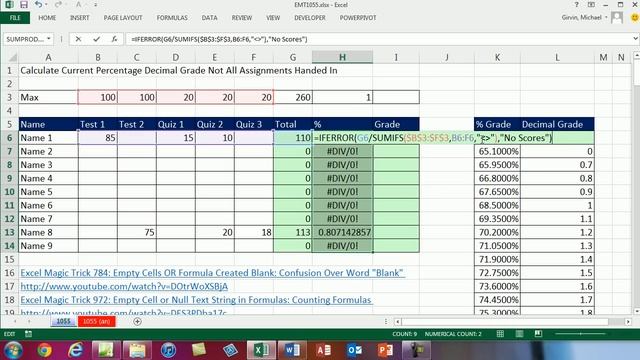
Task: Switch to the INSERT ribbon tab
Action: [x=79, y=18]
